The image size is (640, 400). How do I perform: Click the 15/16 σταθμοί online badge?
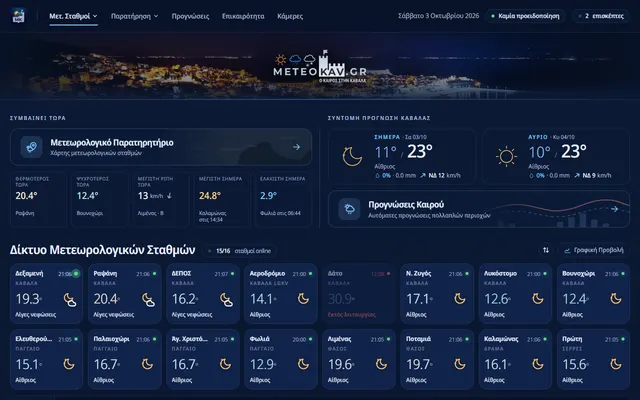click(240, 251)
